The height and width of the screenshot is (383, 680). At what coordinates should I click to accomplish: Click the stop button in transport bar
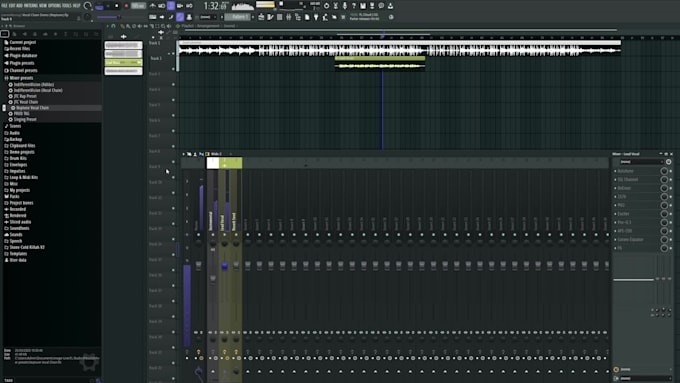[117, 6]
